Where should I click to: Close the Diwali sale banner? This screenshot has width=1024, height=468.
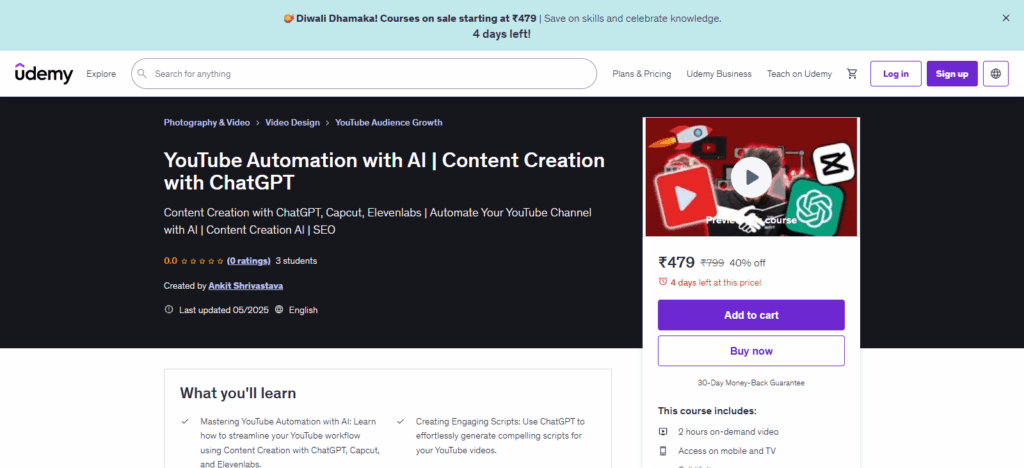click(x=1005, y=18)
